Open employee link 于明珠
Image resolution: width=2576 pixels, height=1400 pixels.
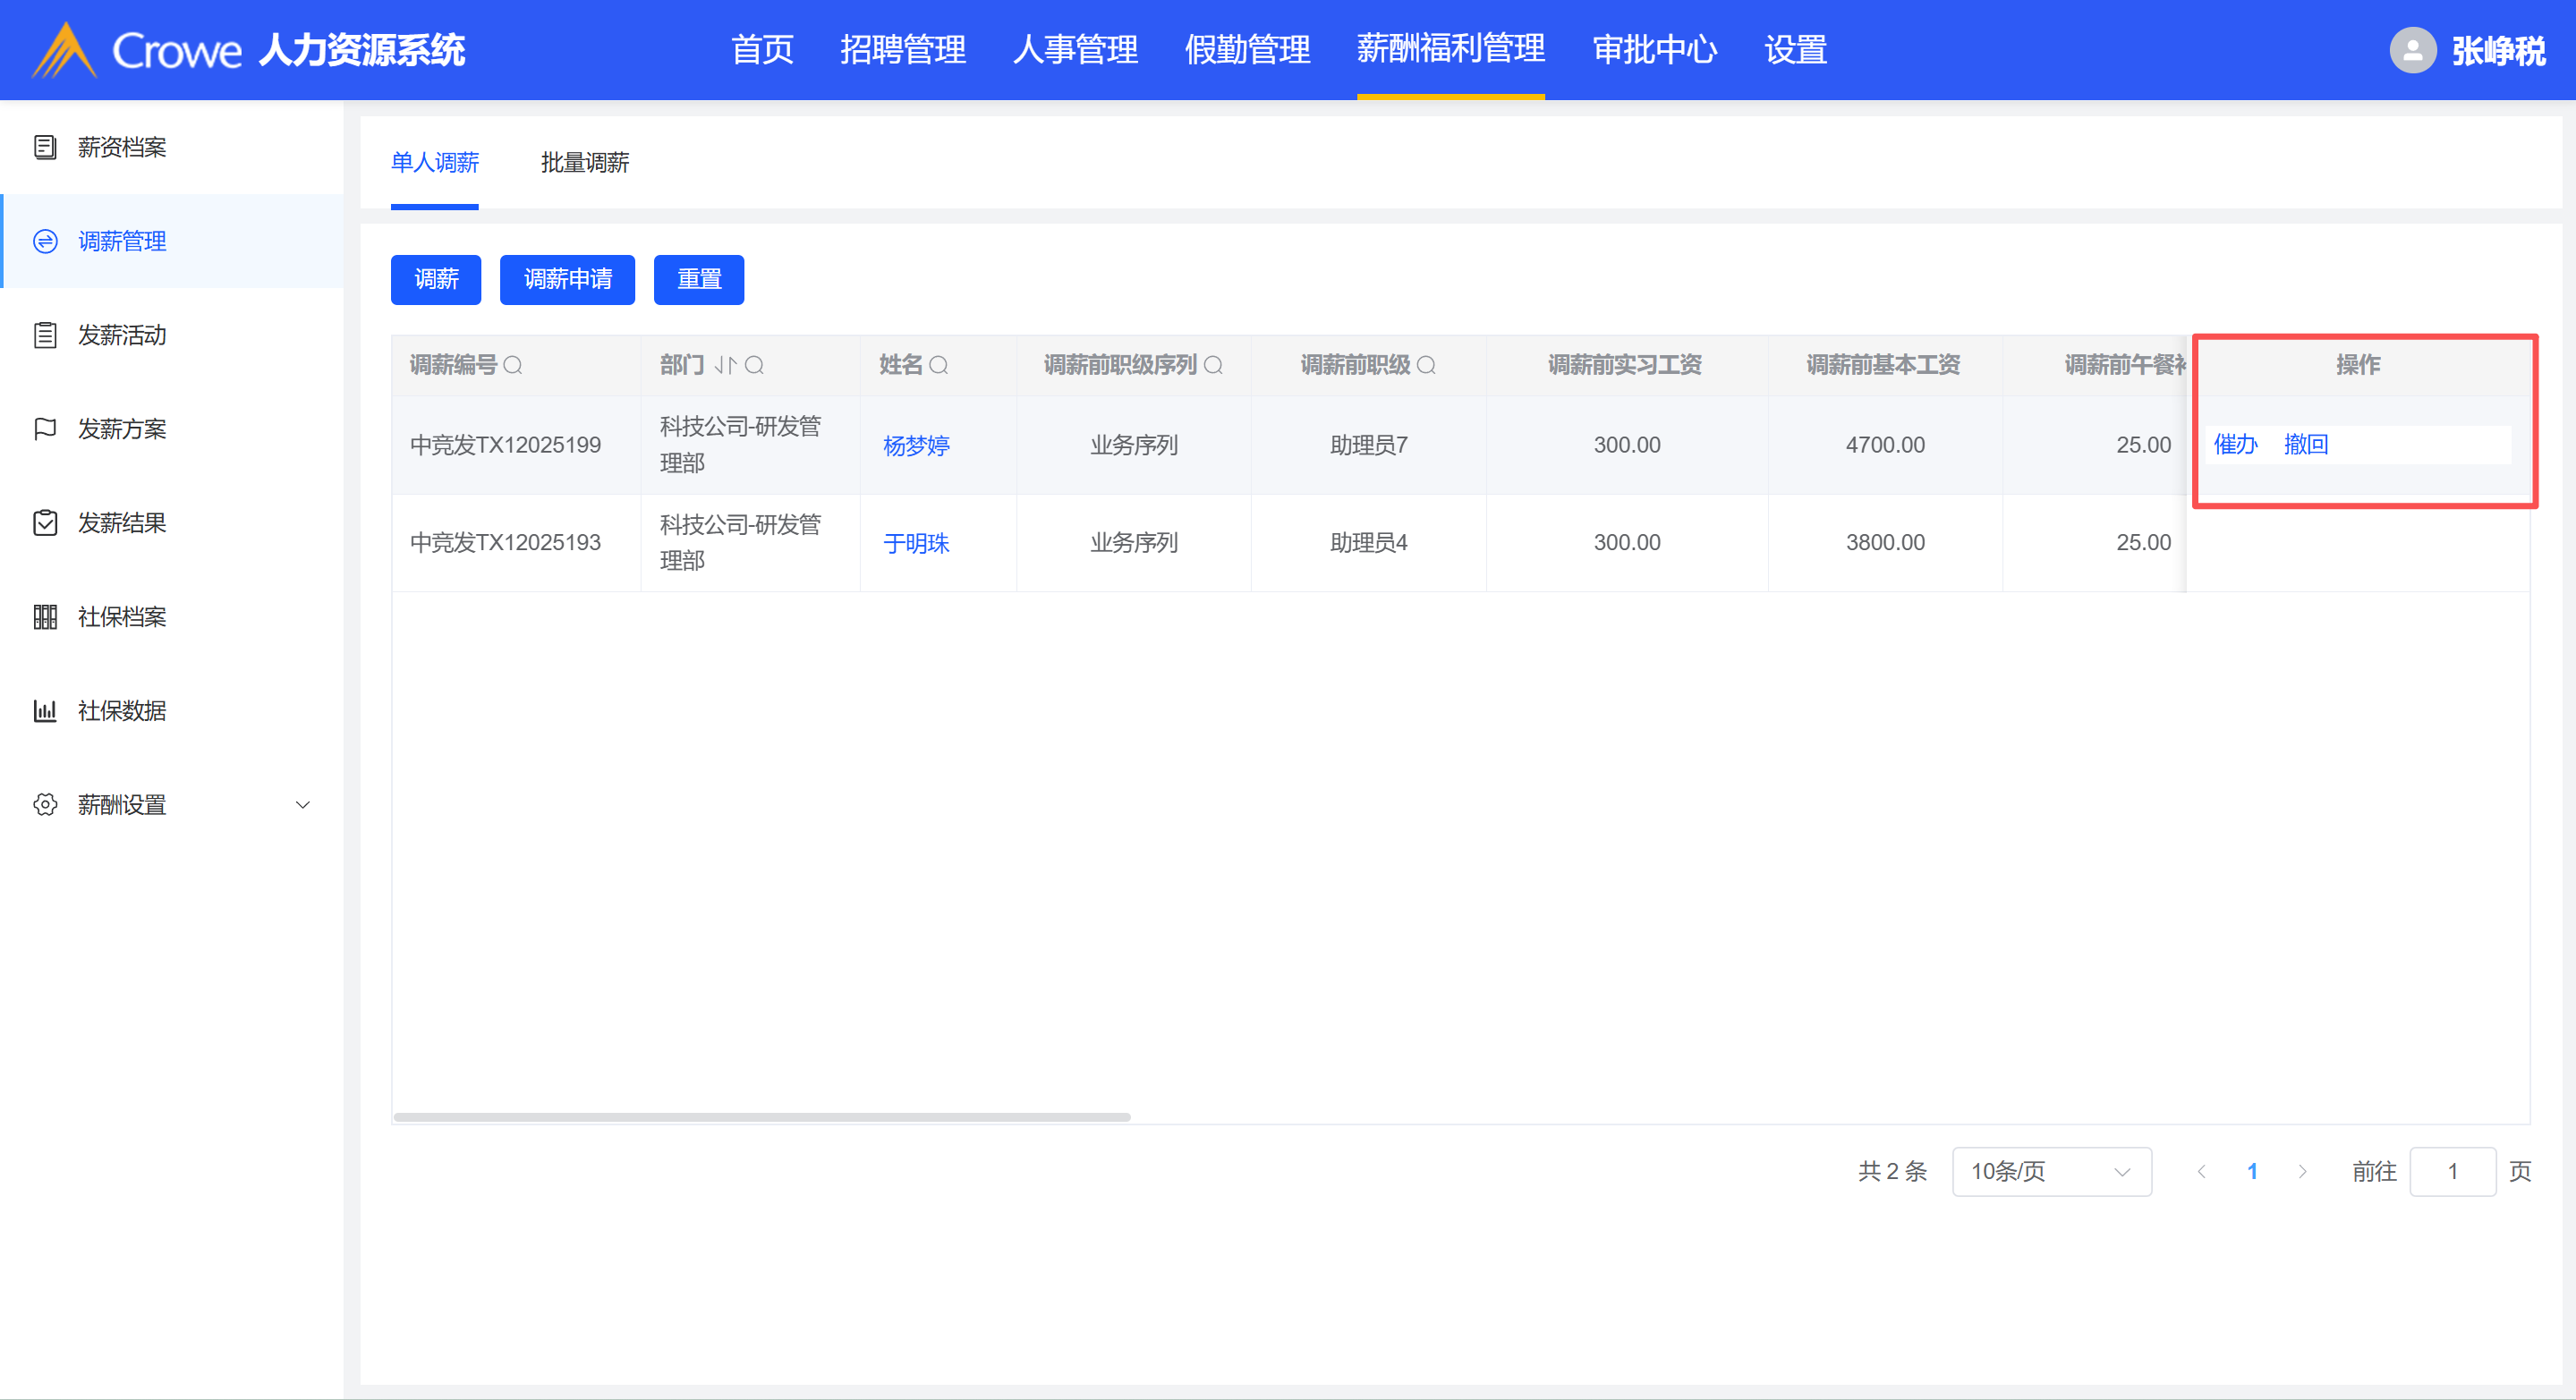pos(916,543)
